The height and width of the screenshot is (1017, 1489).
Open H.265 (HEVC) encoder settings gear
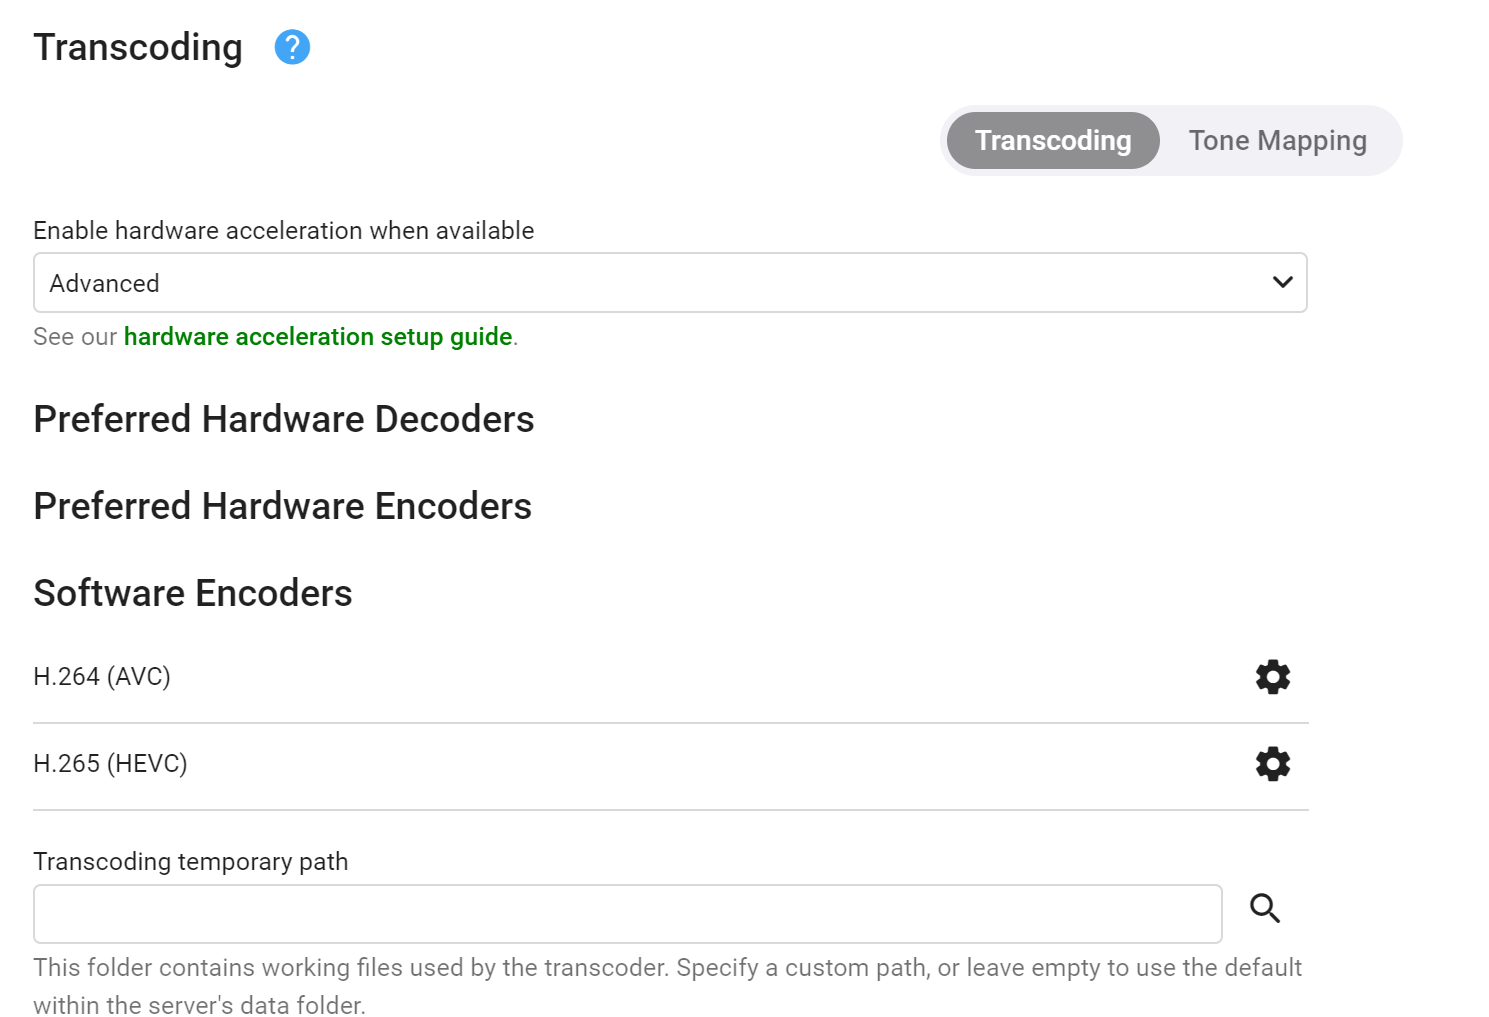point(1272,764)
